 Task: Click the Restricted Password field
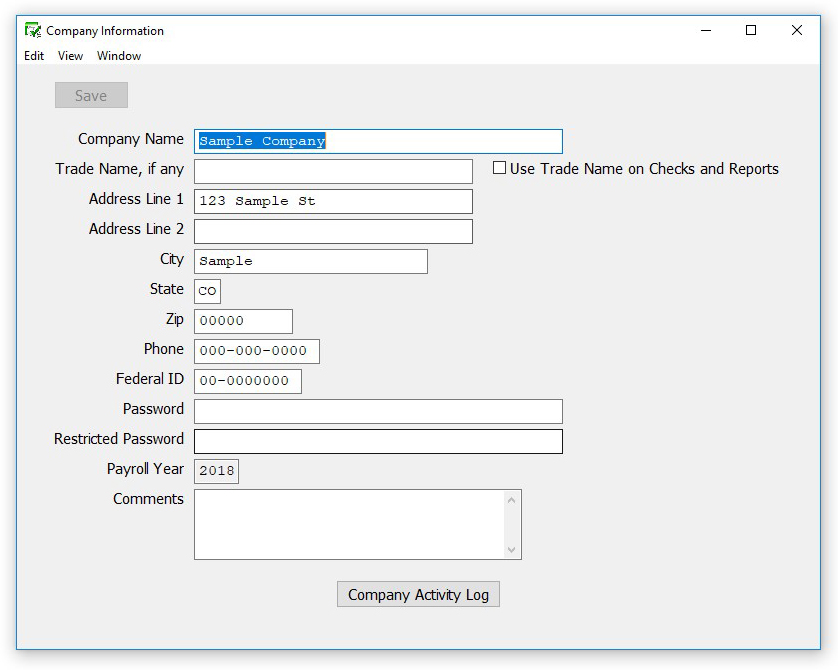coord(380,441)
